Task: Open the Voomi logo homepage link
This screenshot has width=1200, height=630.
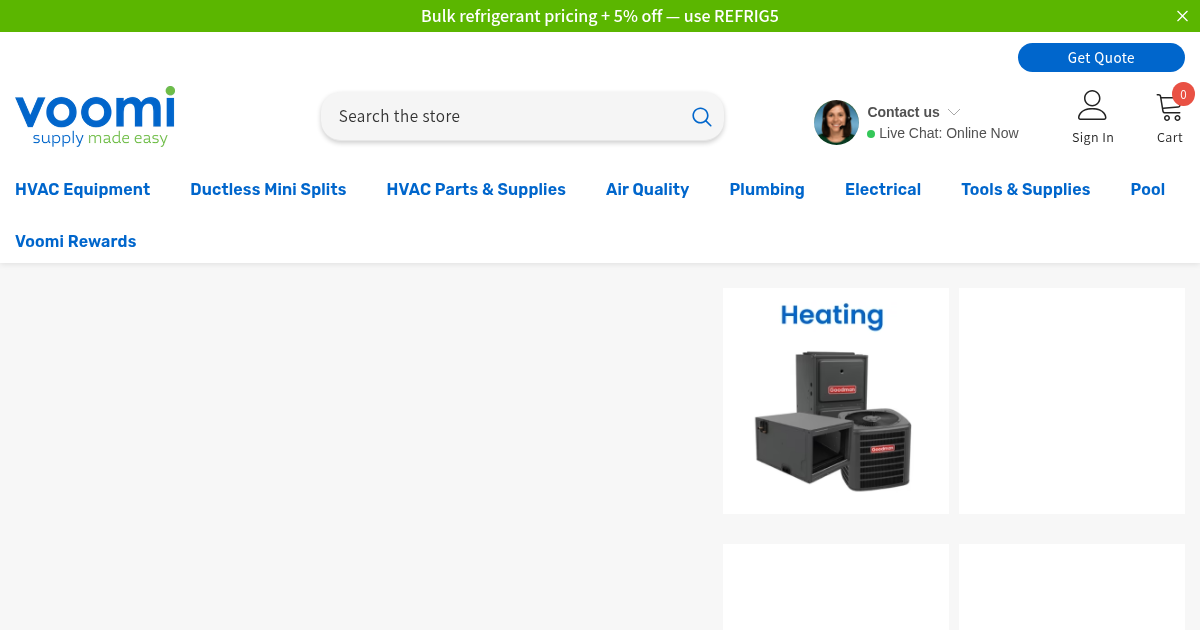Action: [x=95, y=116]
